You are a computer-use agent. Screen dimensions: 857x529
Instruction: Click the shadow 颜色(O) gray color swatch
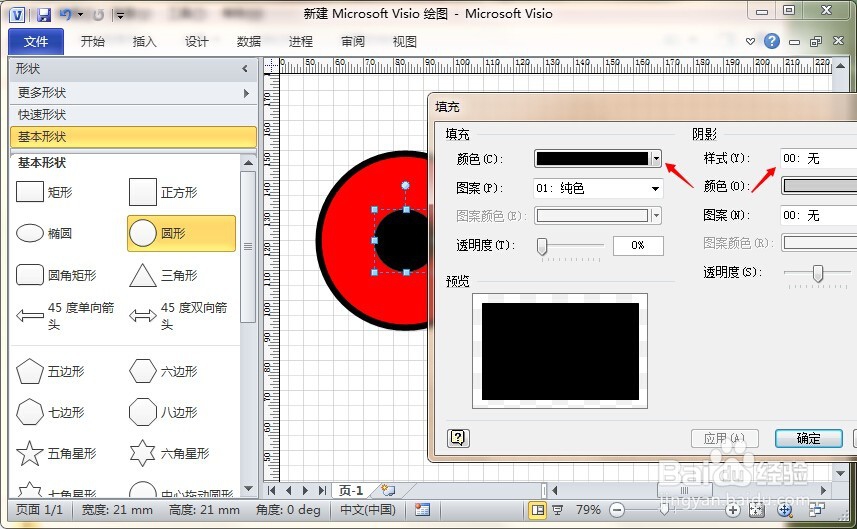pyautogui.click(x=820, y=186)
